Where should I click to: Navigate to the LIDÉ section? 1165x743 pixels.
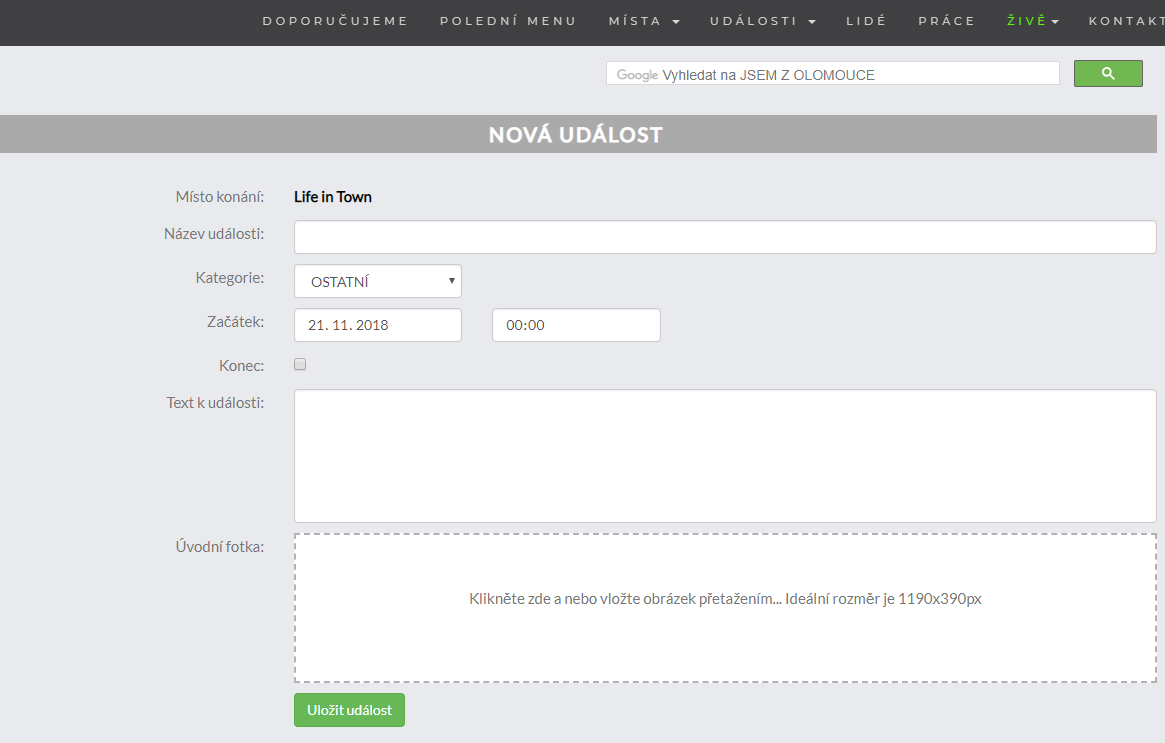(866, 21)
